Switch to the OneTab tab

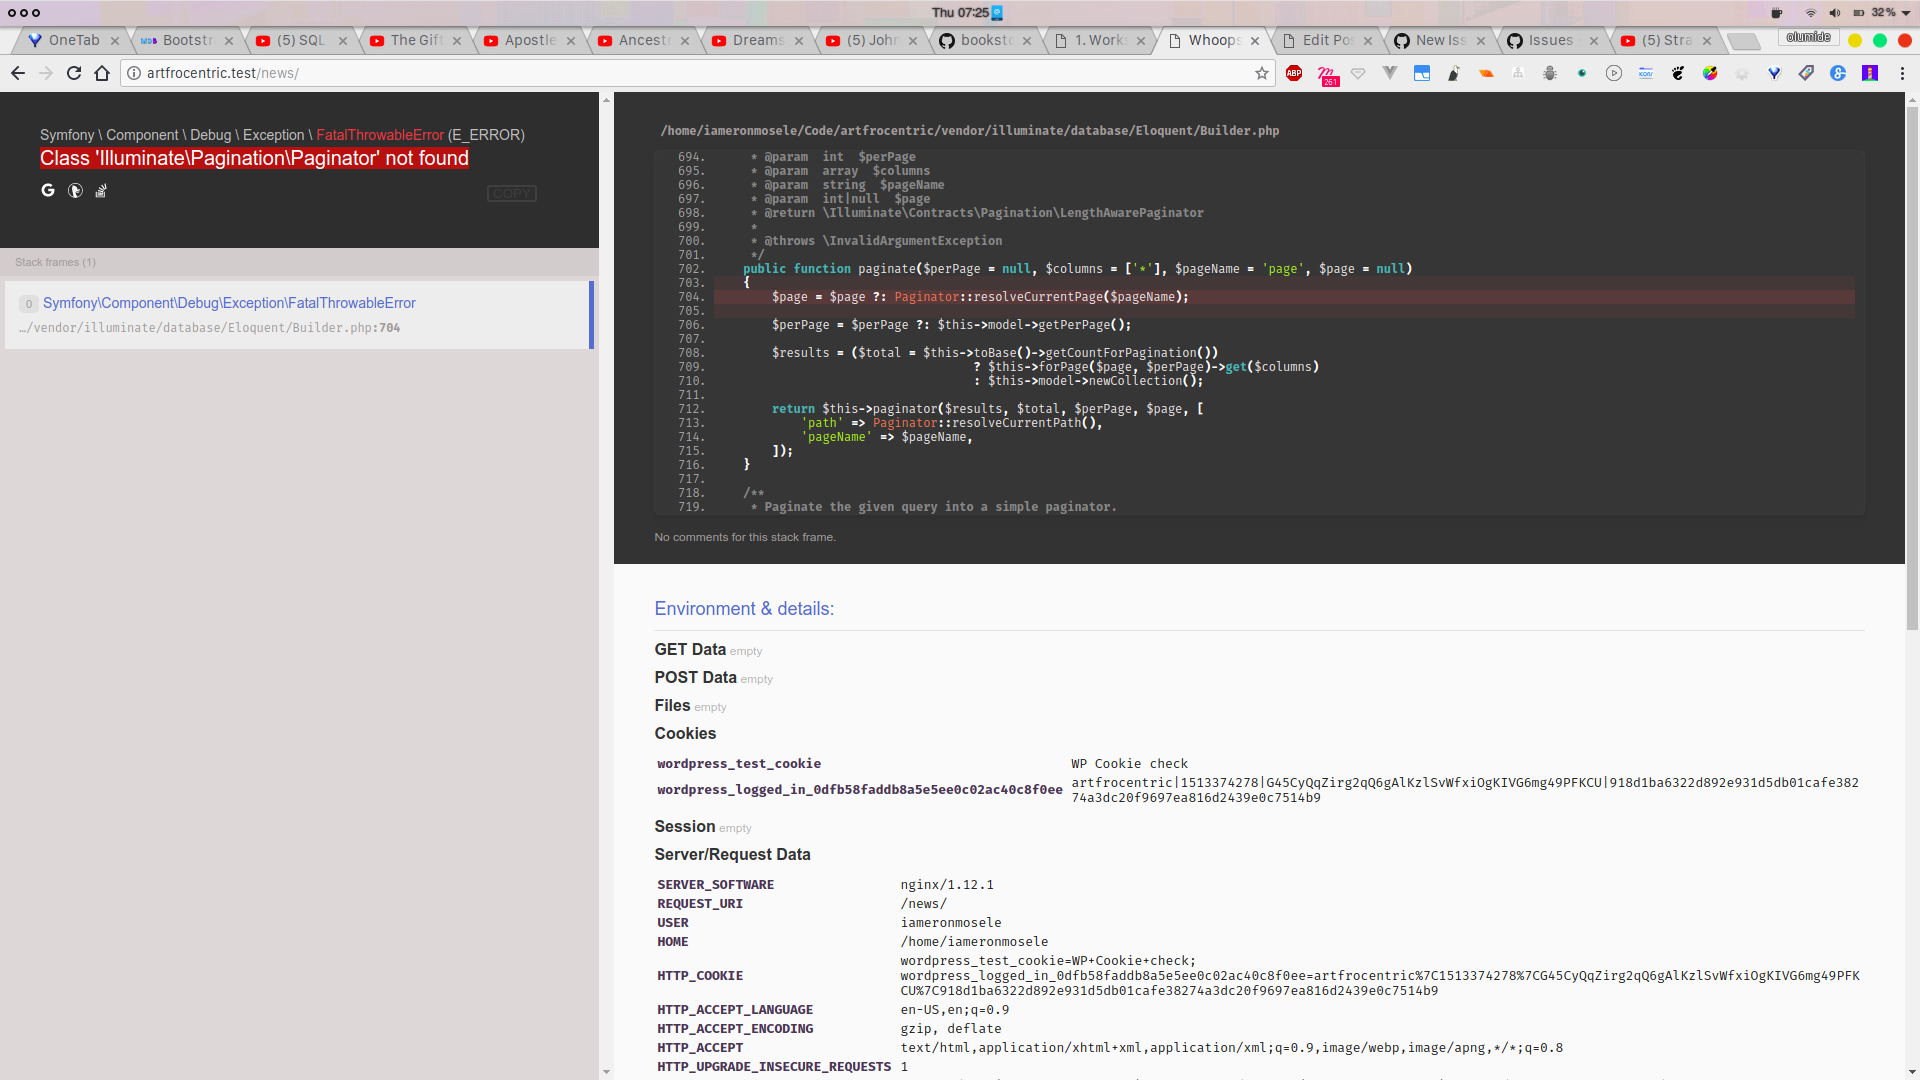point(72,40)
